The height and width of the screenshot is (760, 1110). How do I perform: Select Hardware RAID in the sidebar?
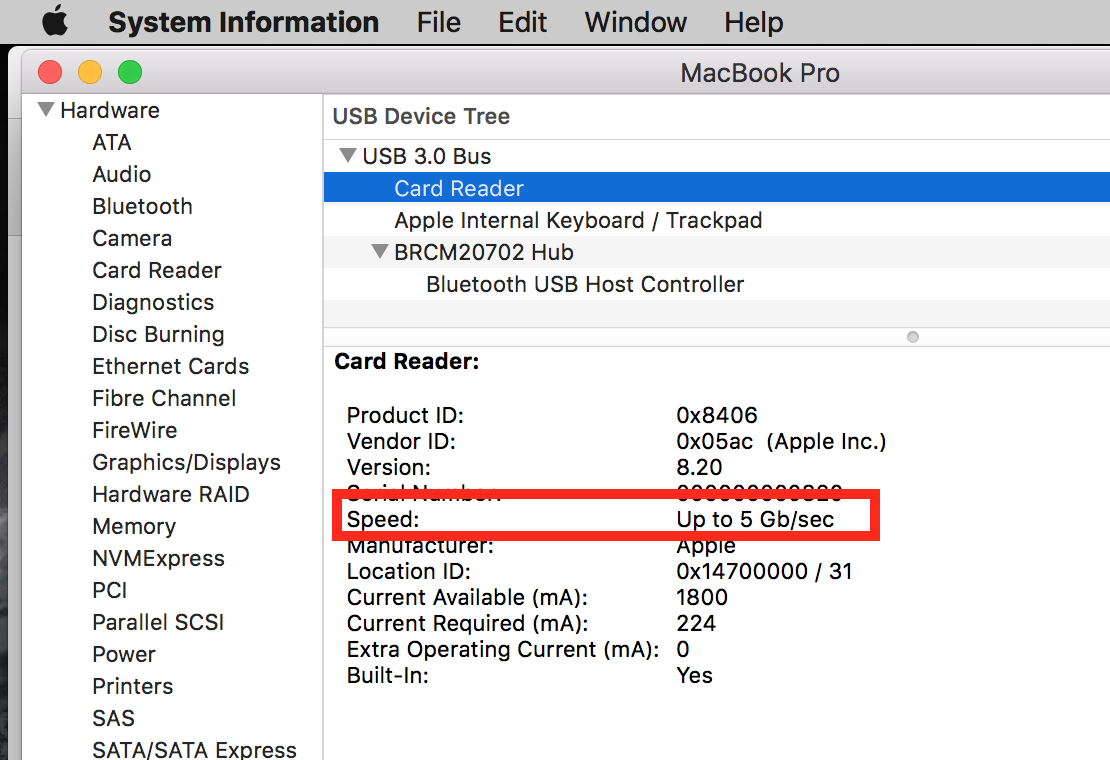point(171,494)
